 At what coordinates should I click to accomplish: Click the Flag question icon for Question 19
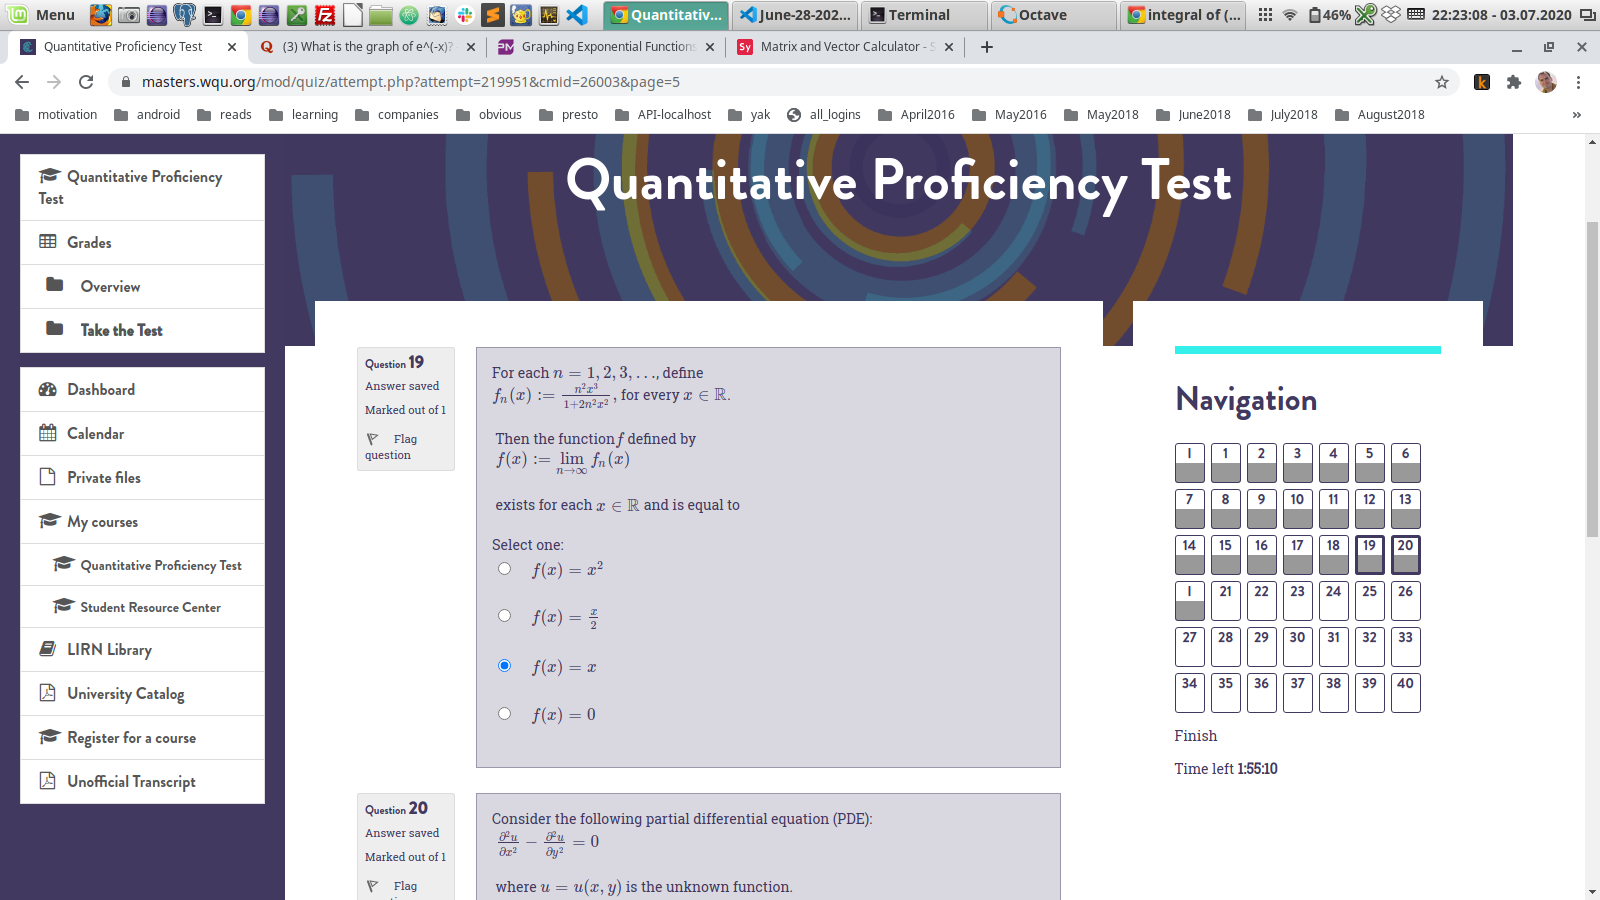(373, 439)
